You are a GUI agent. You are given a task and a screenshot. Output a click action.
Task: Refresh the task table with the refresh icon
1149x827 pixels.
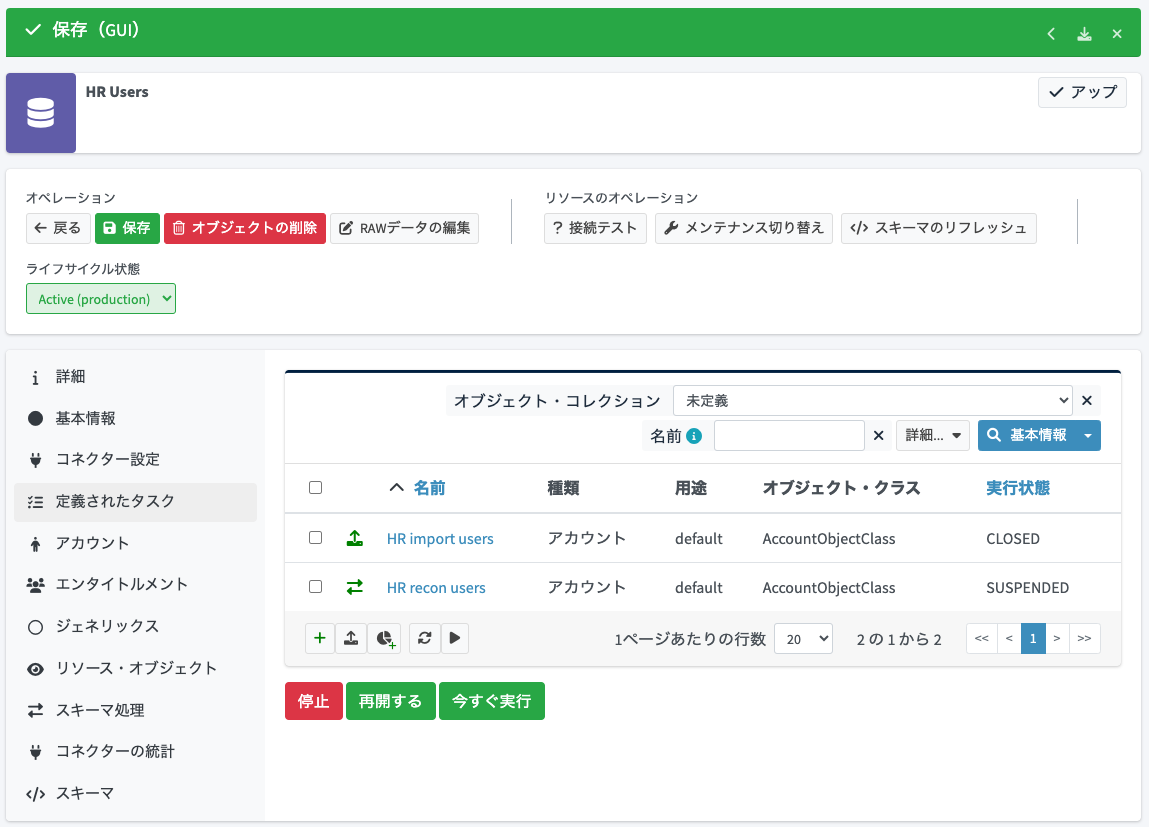coord(424,638)
